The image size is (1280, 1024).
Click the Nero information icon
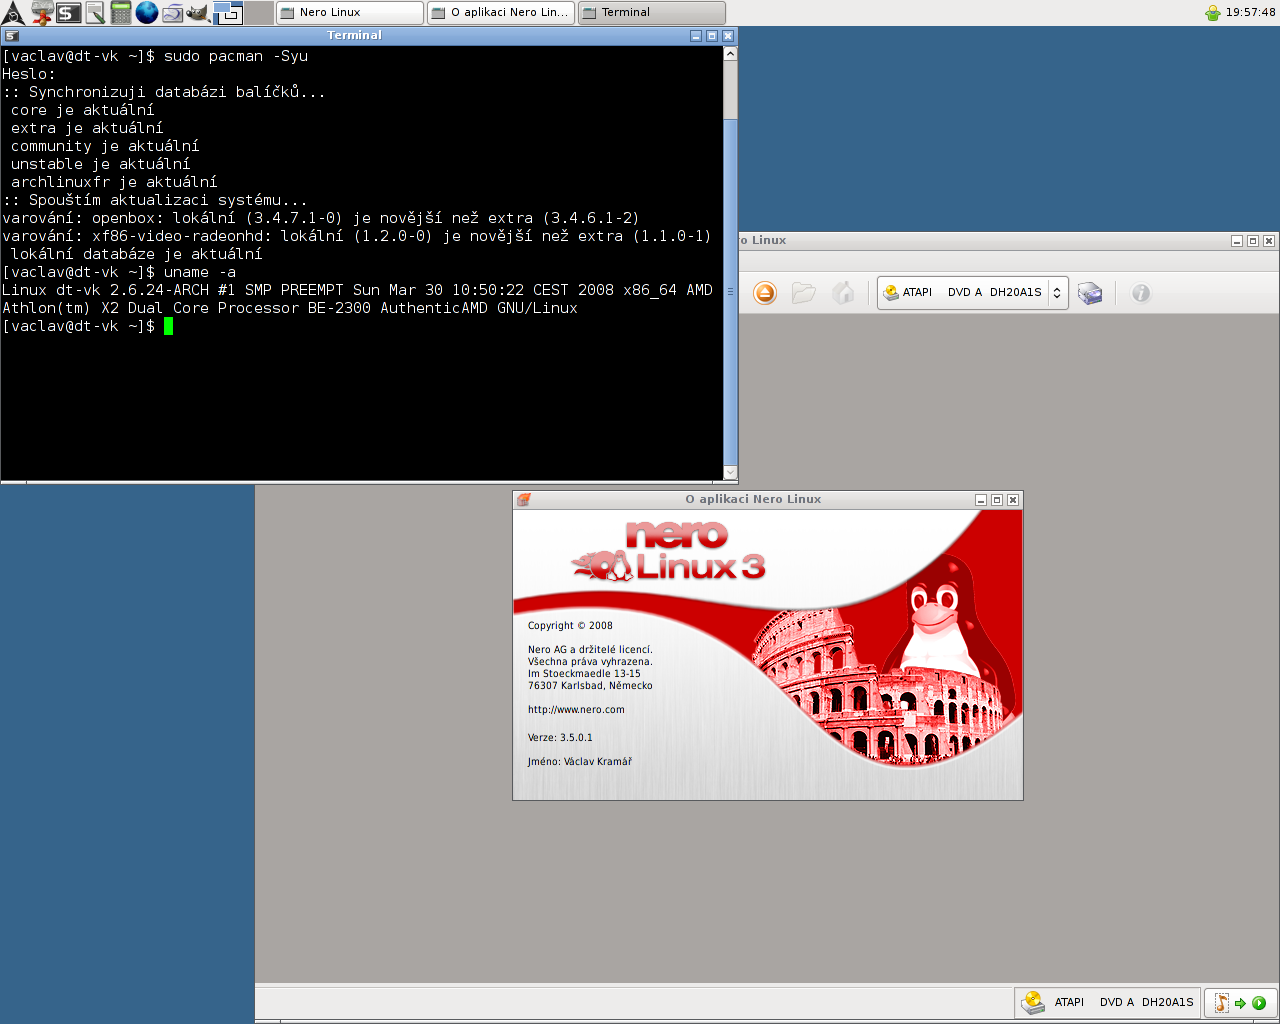1141,293
